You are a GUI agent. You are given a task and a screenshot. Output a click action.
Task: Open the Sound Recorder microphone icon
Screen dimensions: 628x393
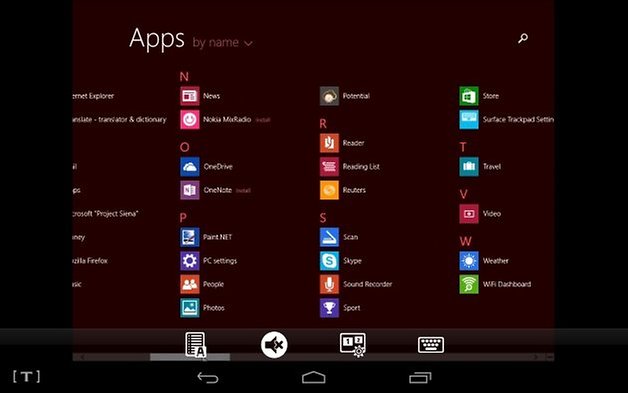click(329, 284)
